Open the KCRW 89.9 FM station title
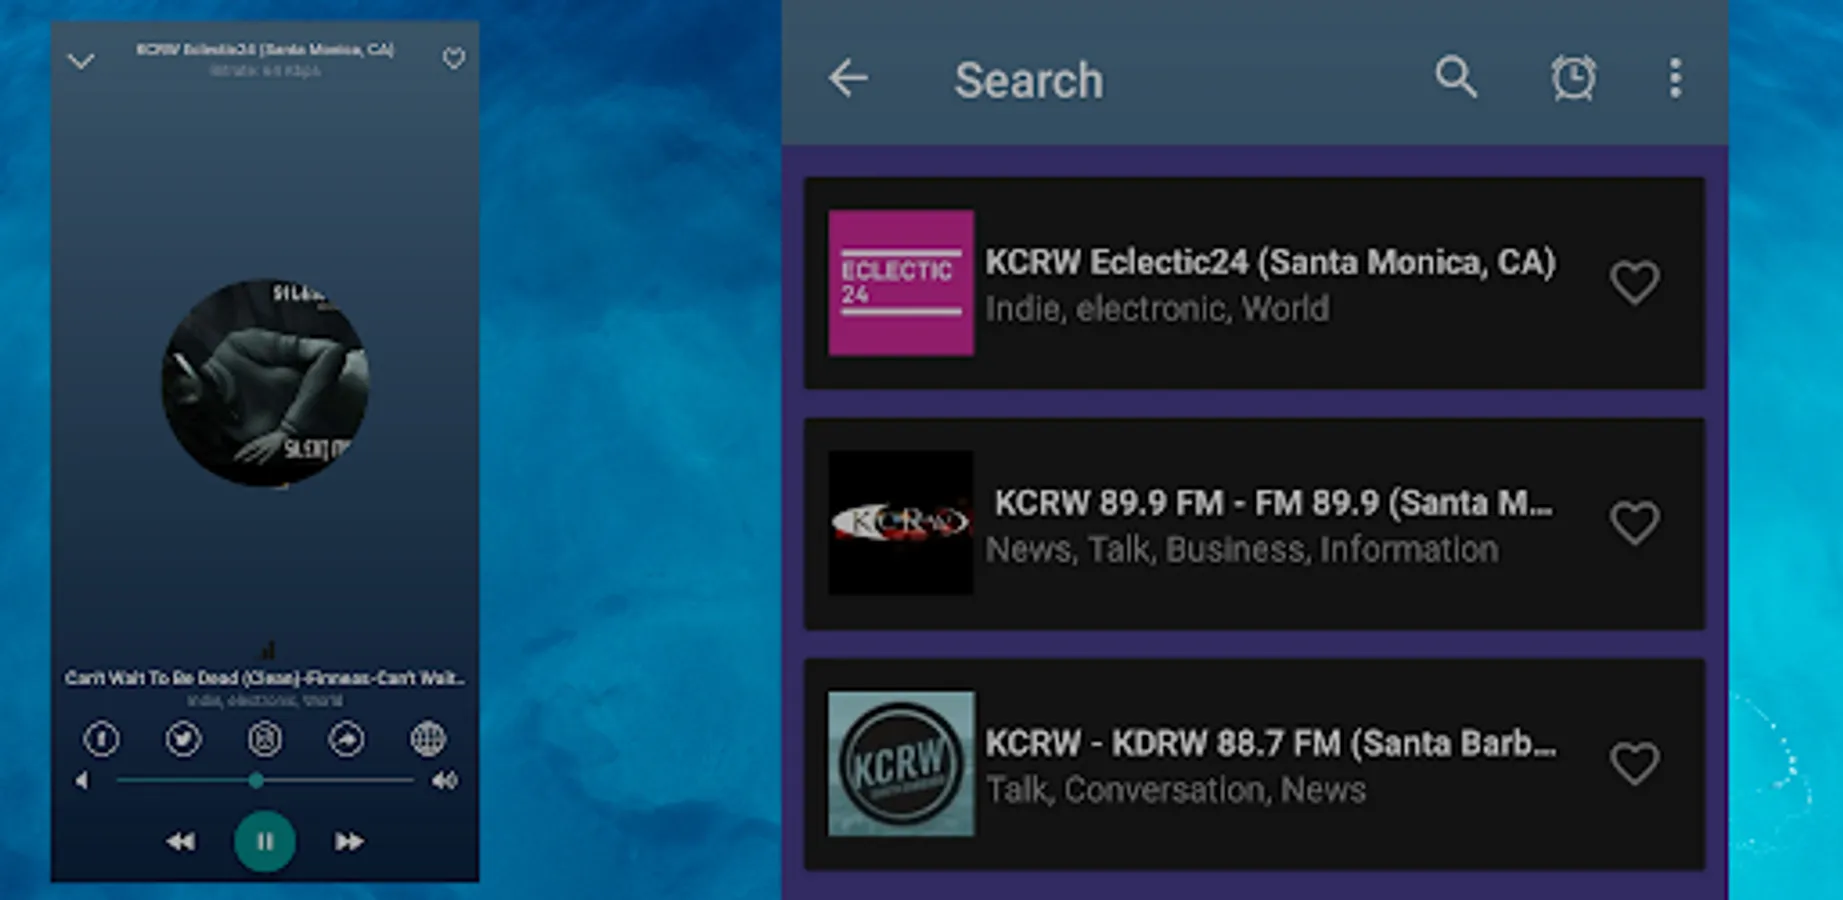The width and height of the screenshot is (1843, 900). coord(1274,503)
